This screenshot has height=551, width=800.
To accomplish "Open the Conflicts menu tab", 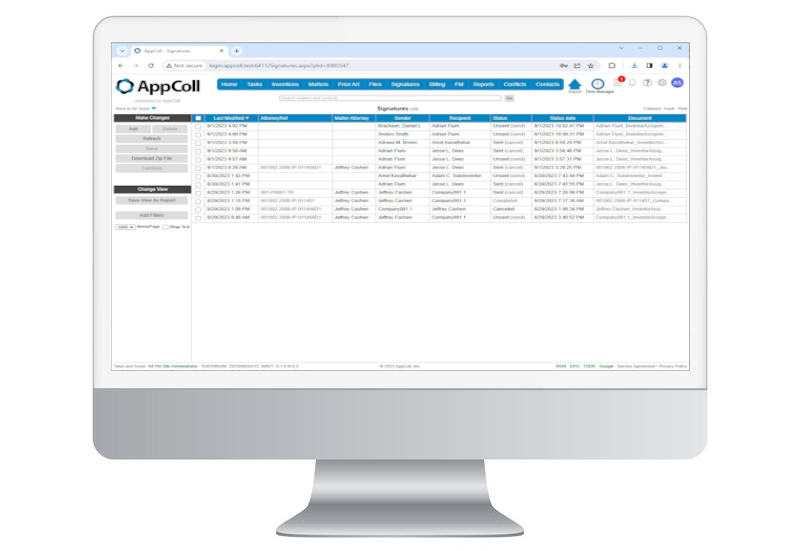I will pyautogui.click(x=514, y=84).
